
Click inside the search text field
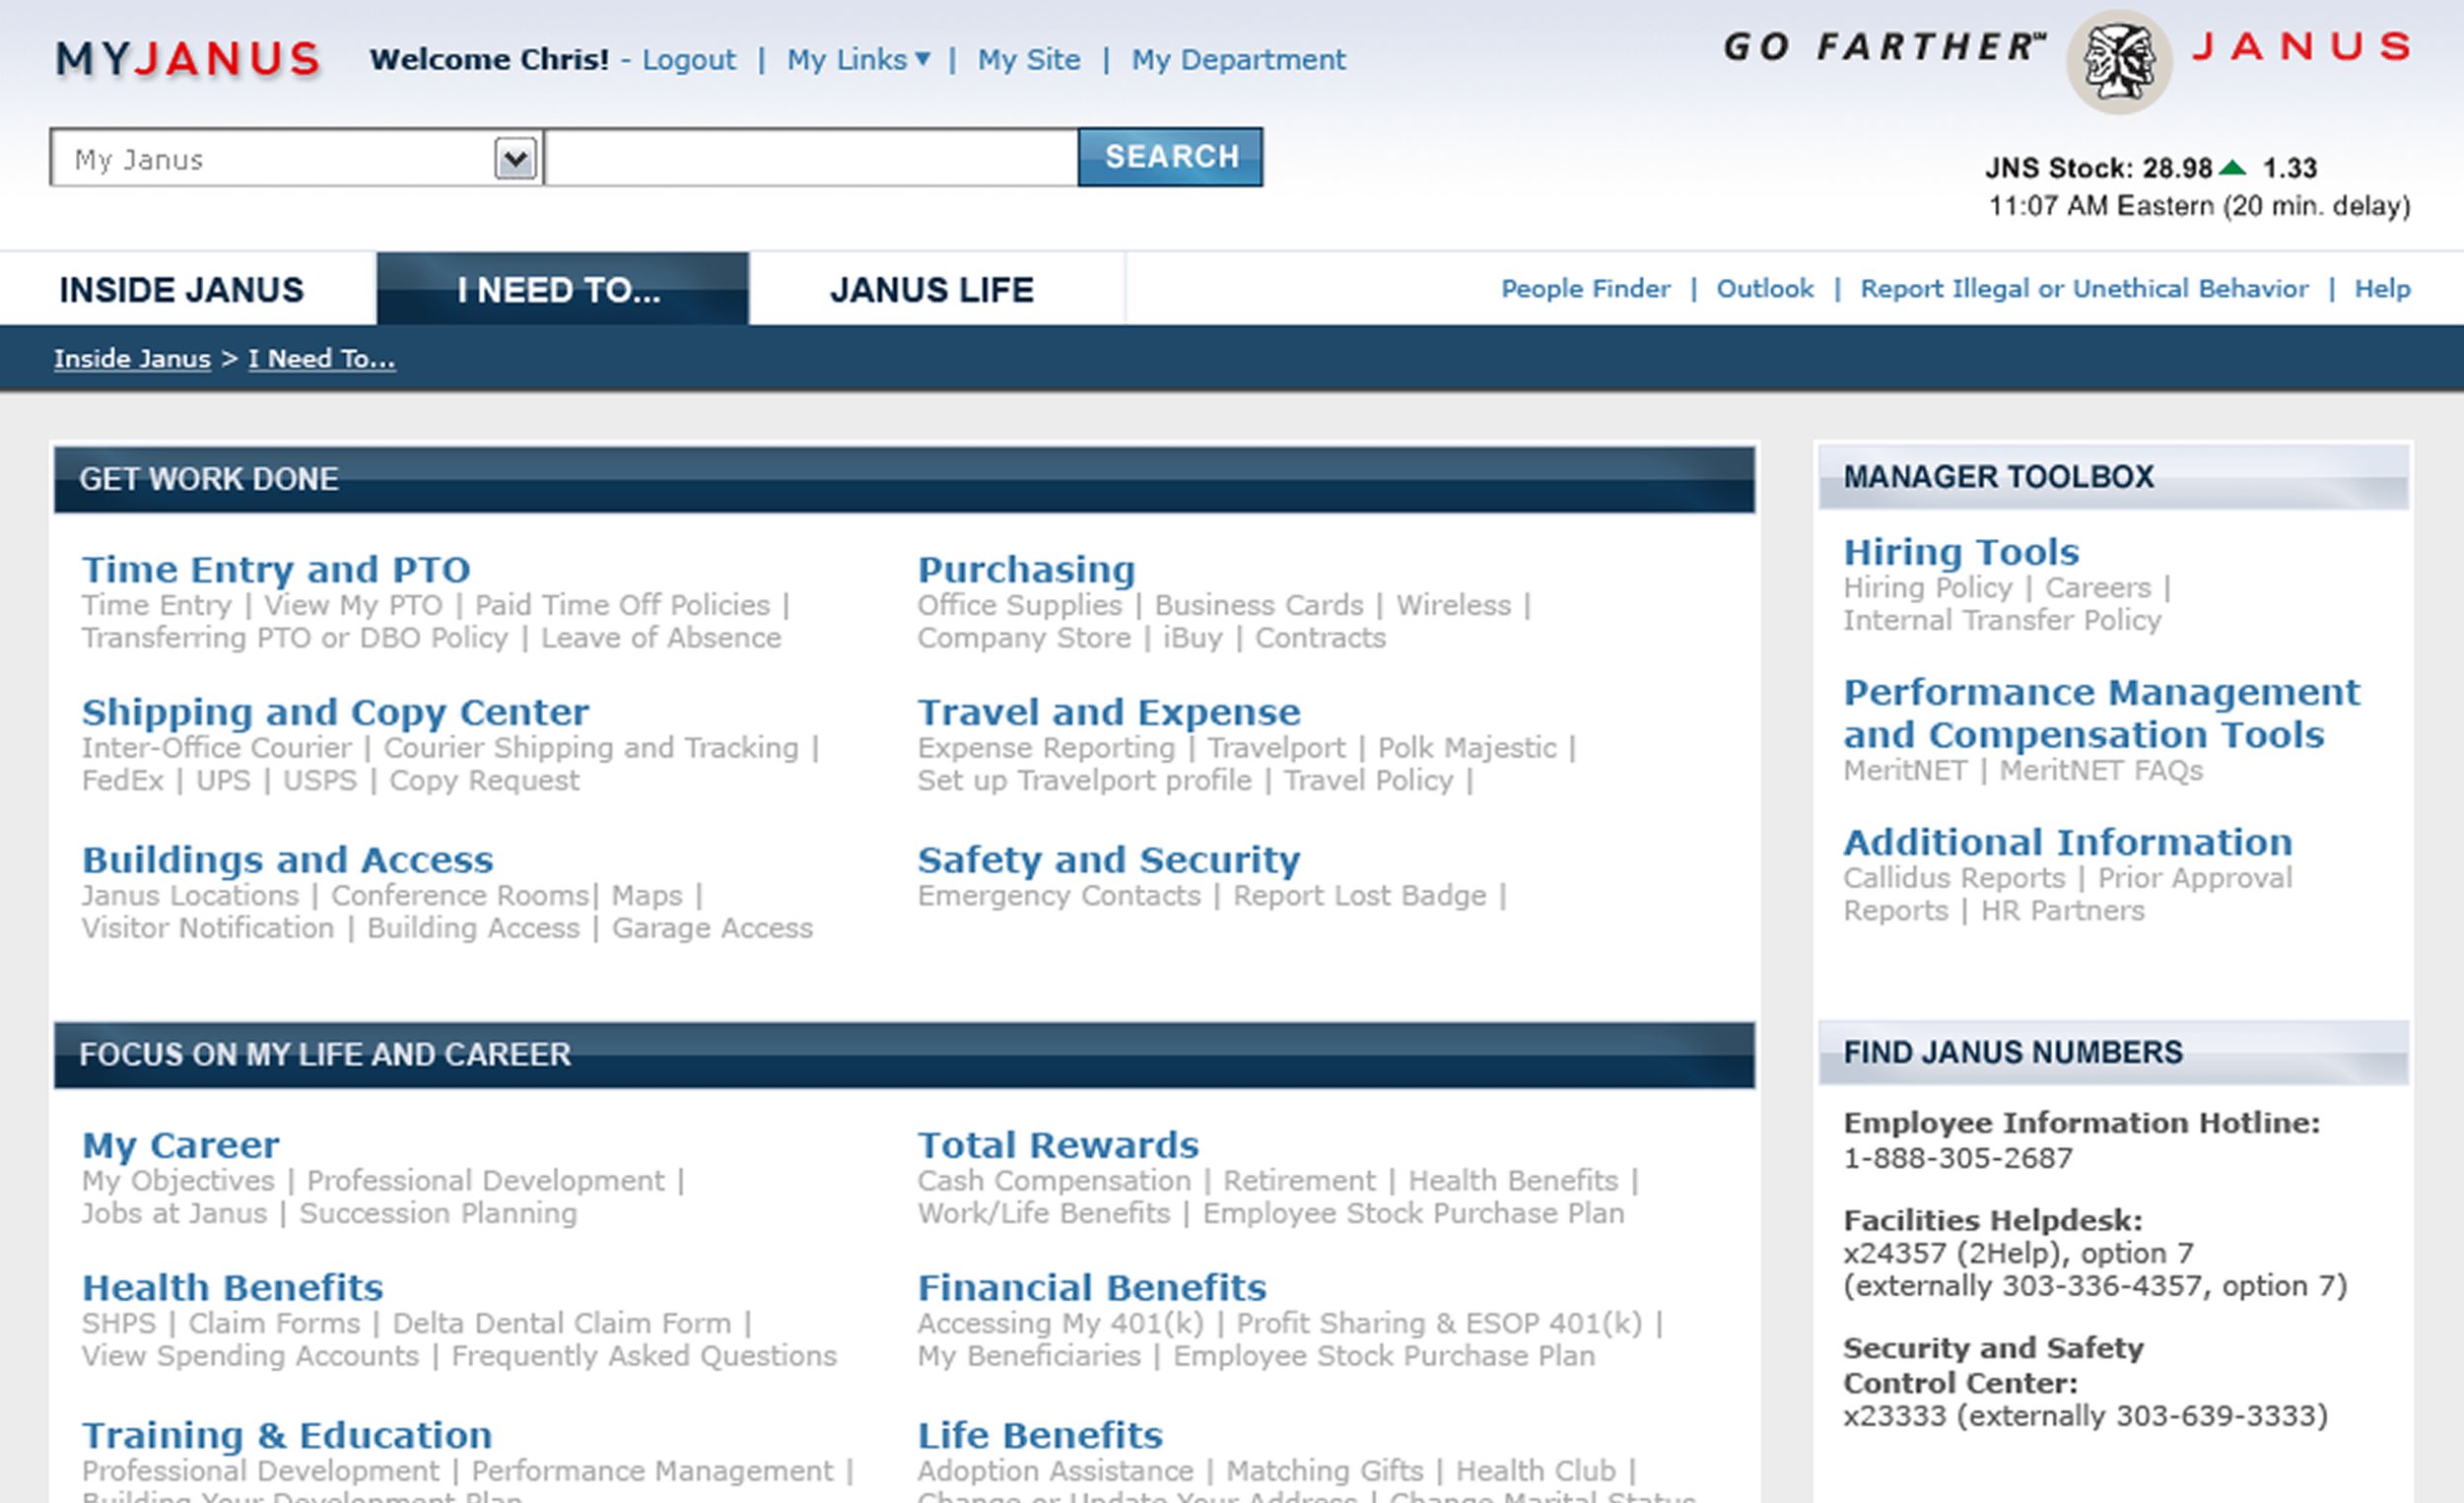(x=810, y=158)
